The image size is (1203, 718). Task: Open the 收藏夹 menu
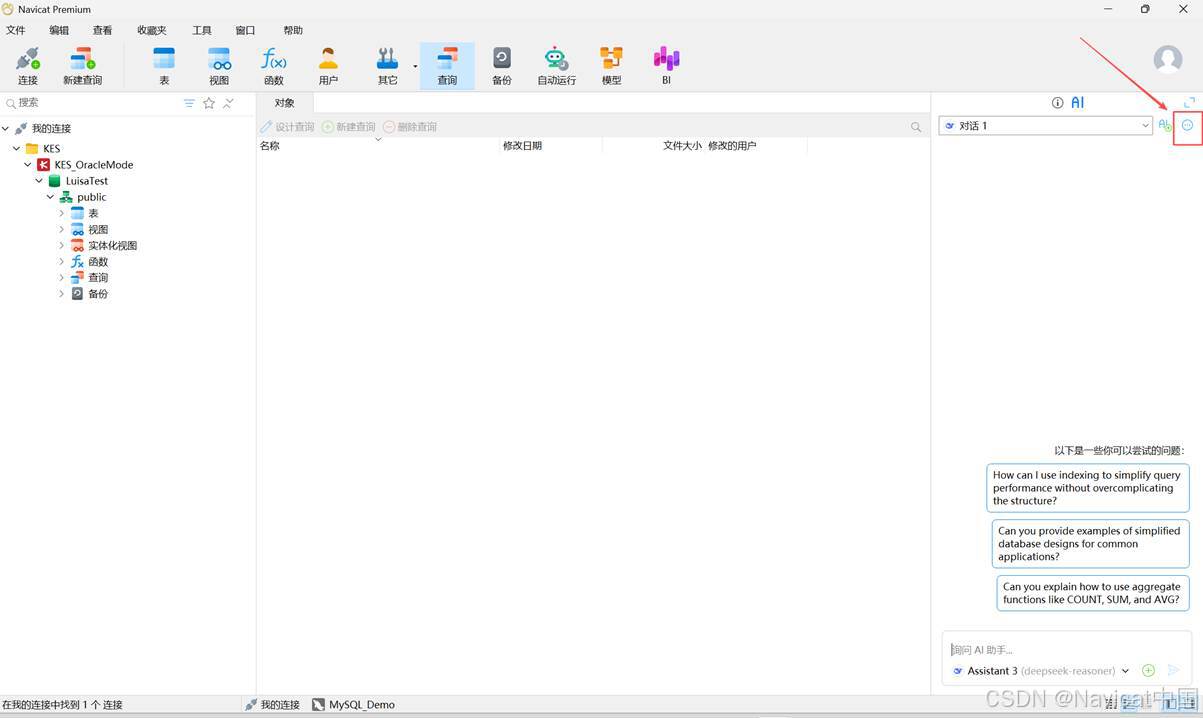coord(152,30)
